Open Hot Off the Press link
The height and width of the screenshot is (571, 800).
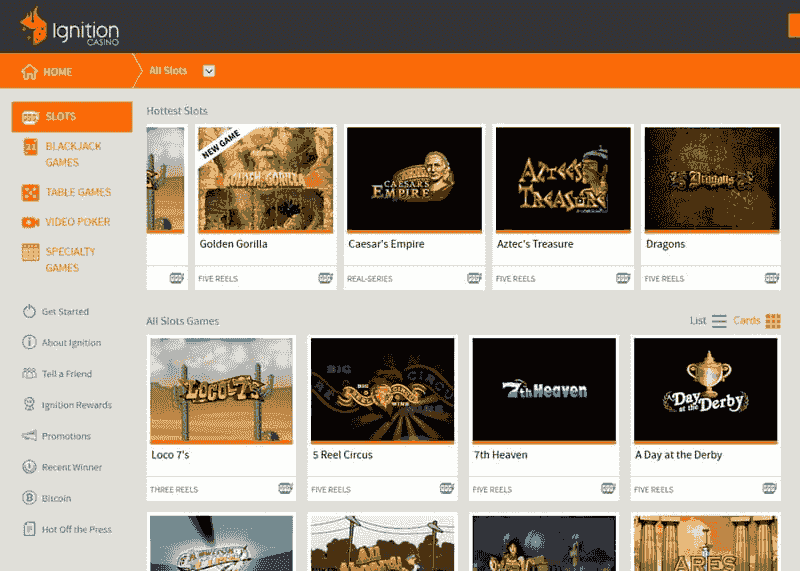pos(76,529)
